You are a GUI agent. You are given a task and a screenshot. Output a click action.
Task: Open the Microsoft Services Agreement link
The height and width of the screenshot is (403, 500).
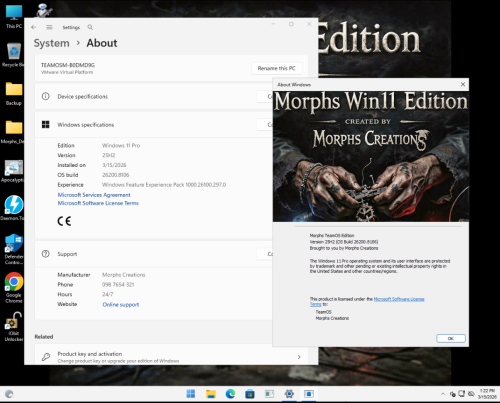click(x=94, y=195)
